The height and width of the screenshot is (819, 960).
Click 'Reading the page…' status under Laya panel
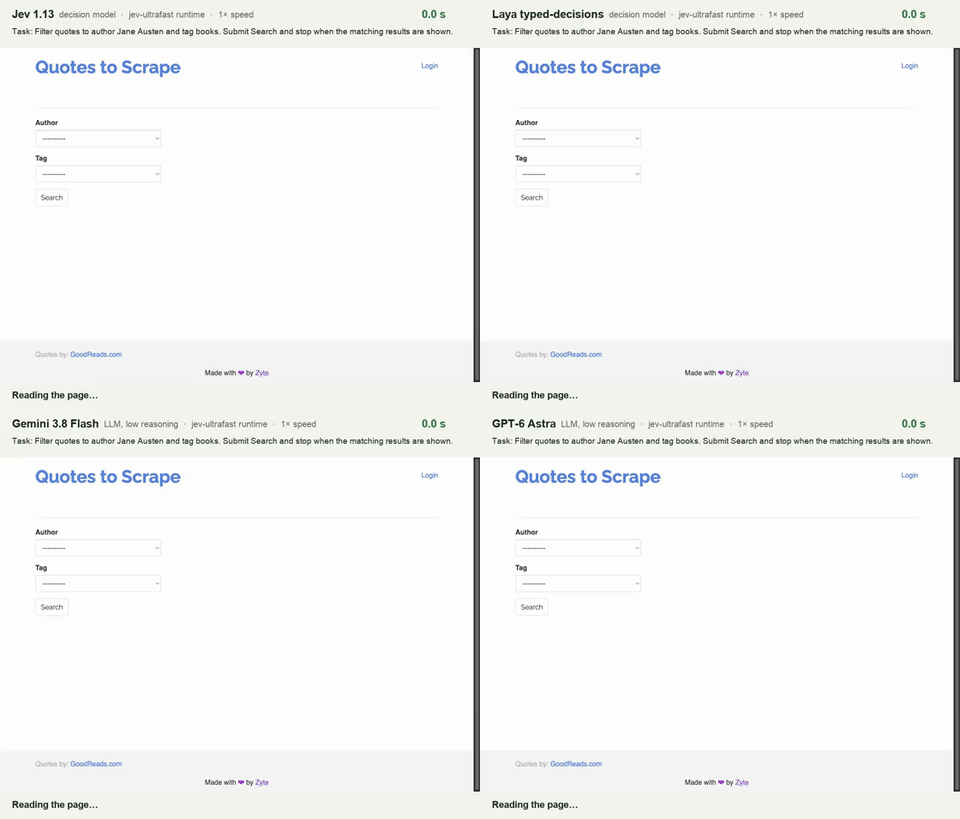click(x=535, y=395)
